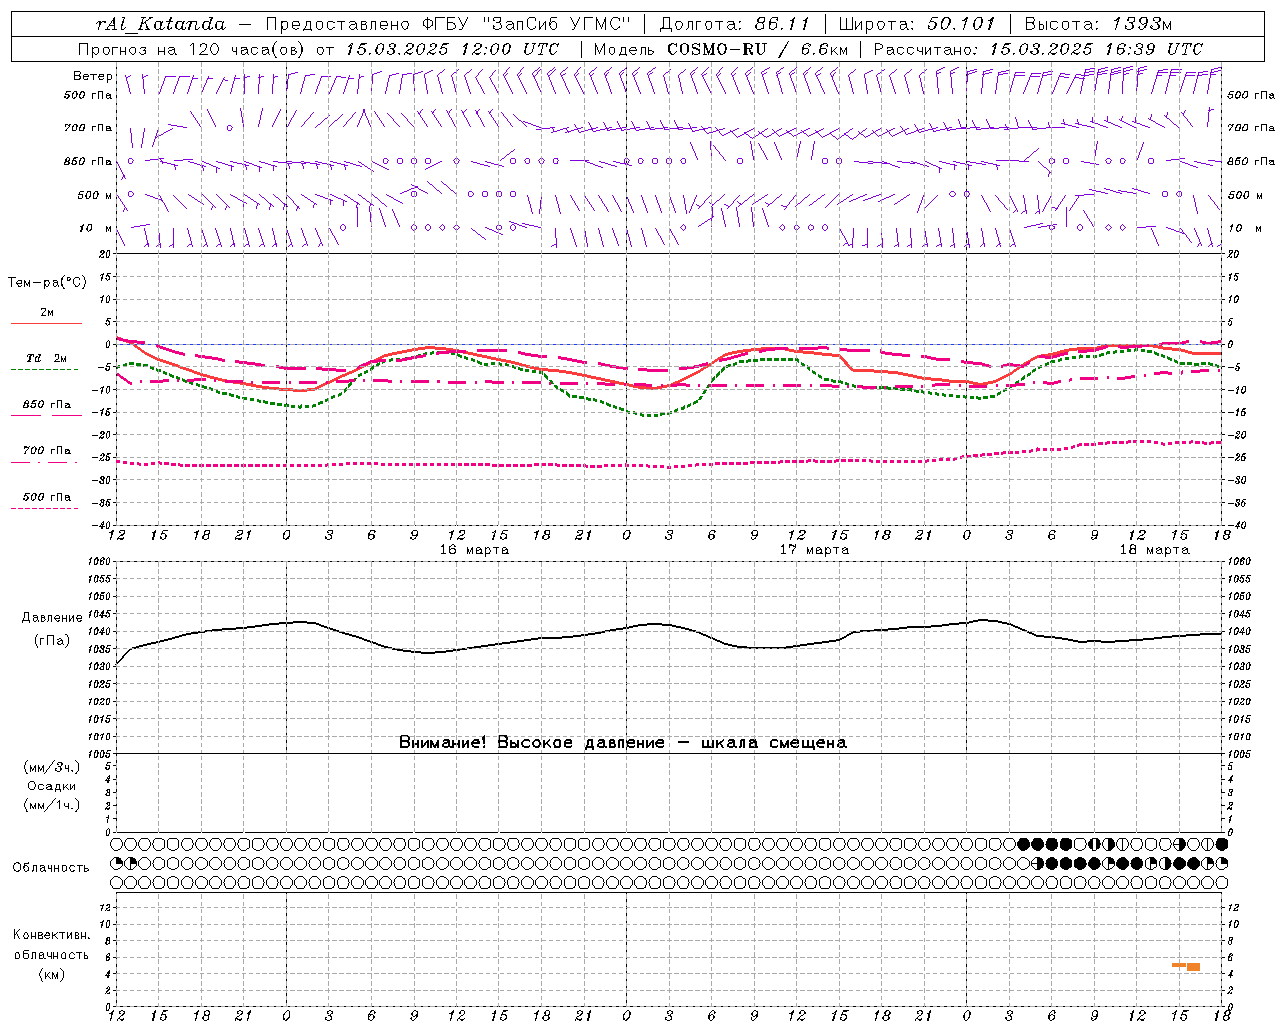Screen dimensions: 1280x1024
Task: Click the orange convective cloud bar
Action: coord(1186,966)
